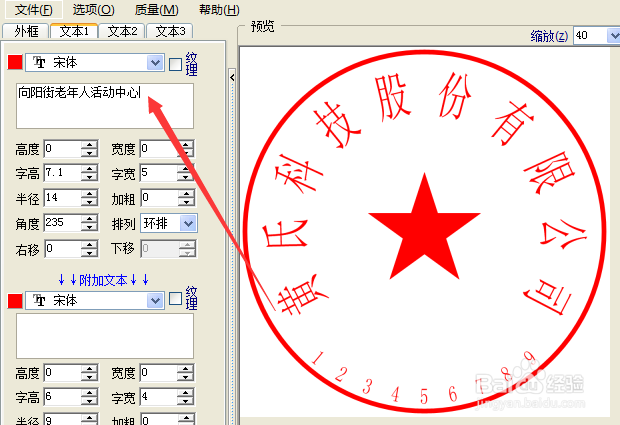Decrease 右移 with down arrow
620x425 pixels.
click(x=90, y=253)
